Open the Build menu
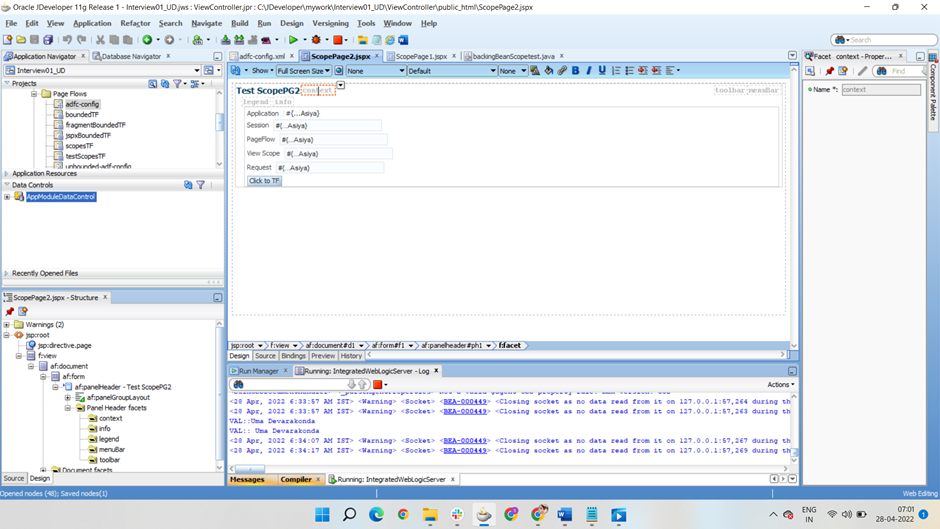Screen dimensions: 940x529 [240, 23]
